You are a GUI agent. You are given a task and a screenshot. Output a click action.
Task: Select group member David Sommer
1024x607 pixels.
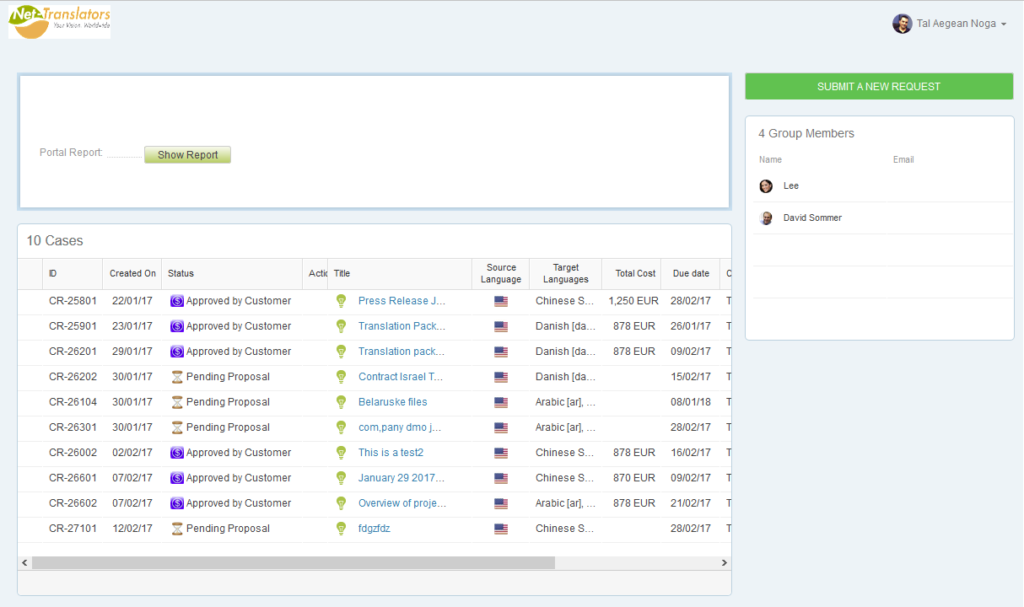point(812,218)
